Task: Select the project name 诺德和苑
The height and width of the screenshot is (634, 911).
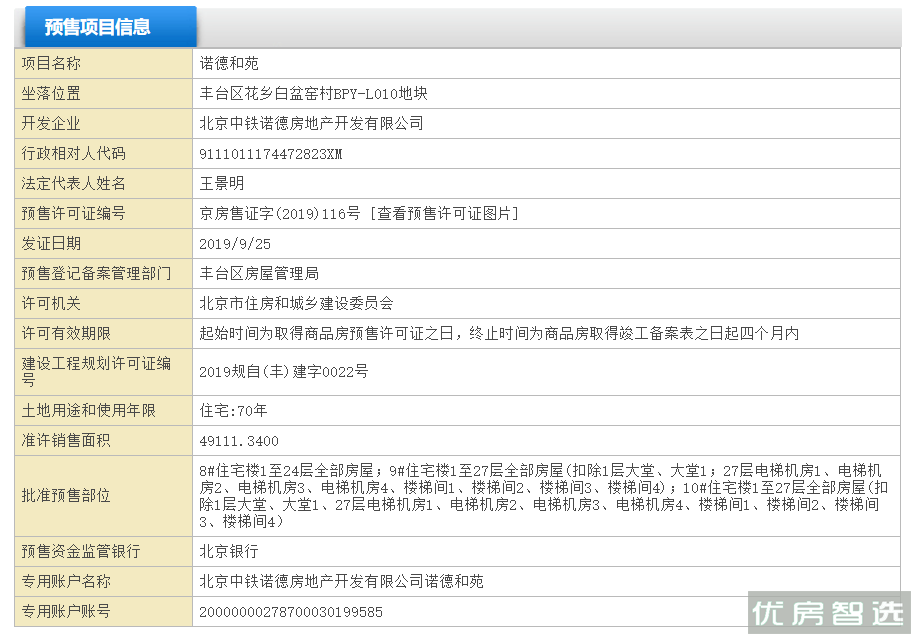Action: coord(229,63)
